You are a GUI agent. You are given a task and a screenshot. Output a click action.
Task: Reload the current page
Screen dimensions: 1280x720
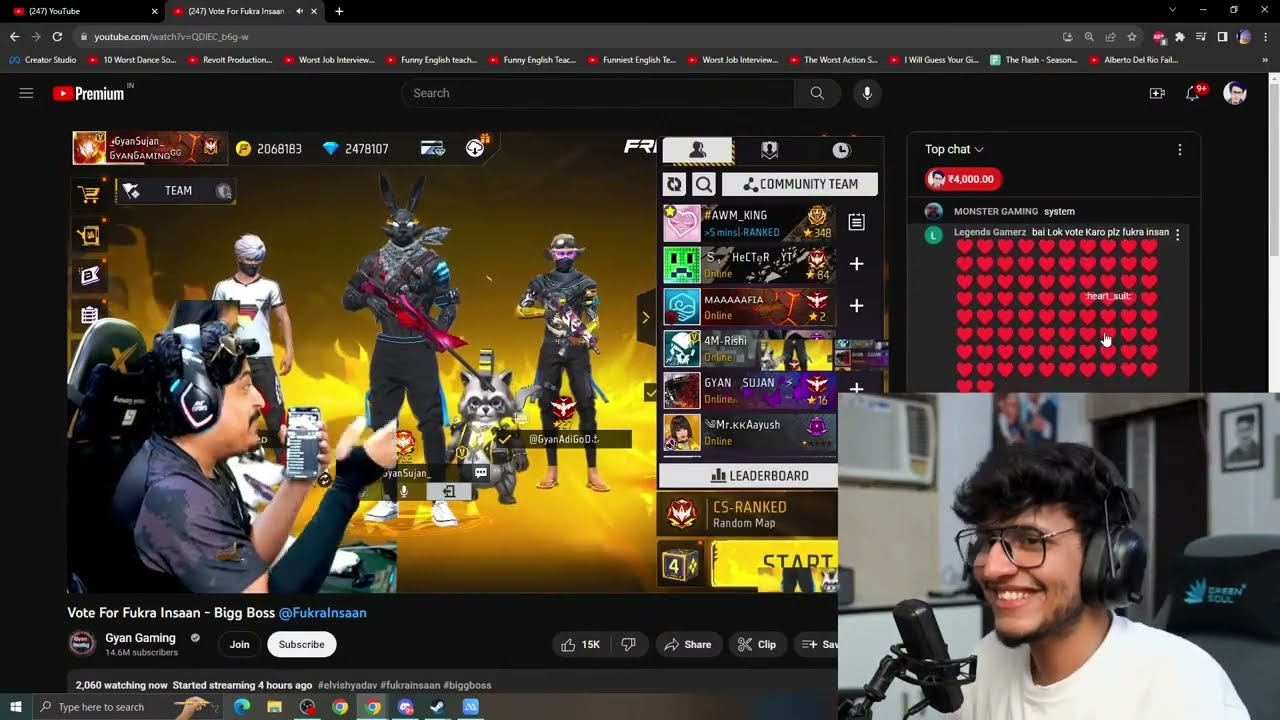pos(57,36)
